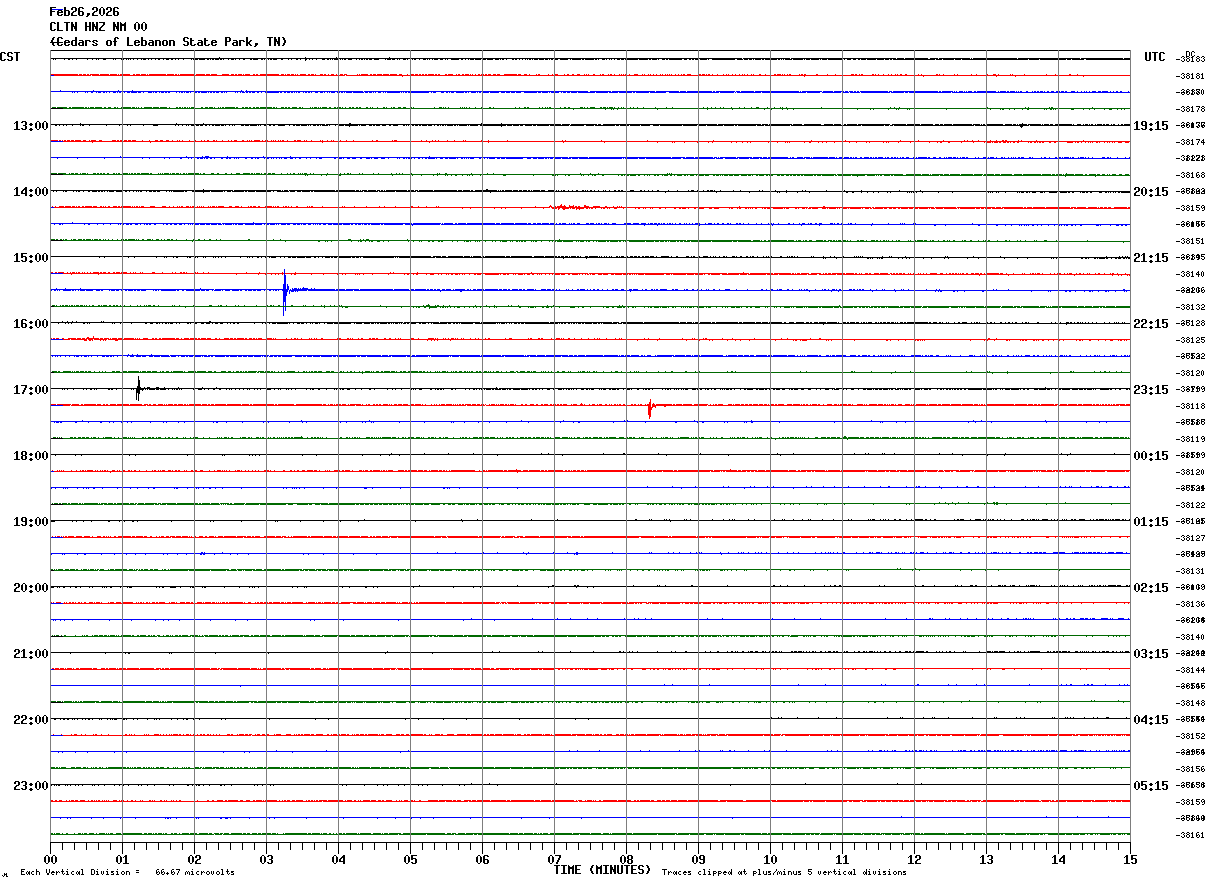Click the 20:15 UTC time label
Viewport: 1210px width, 886px height.
coord(1151,192)
